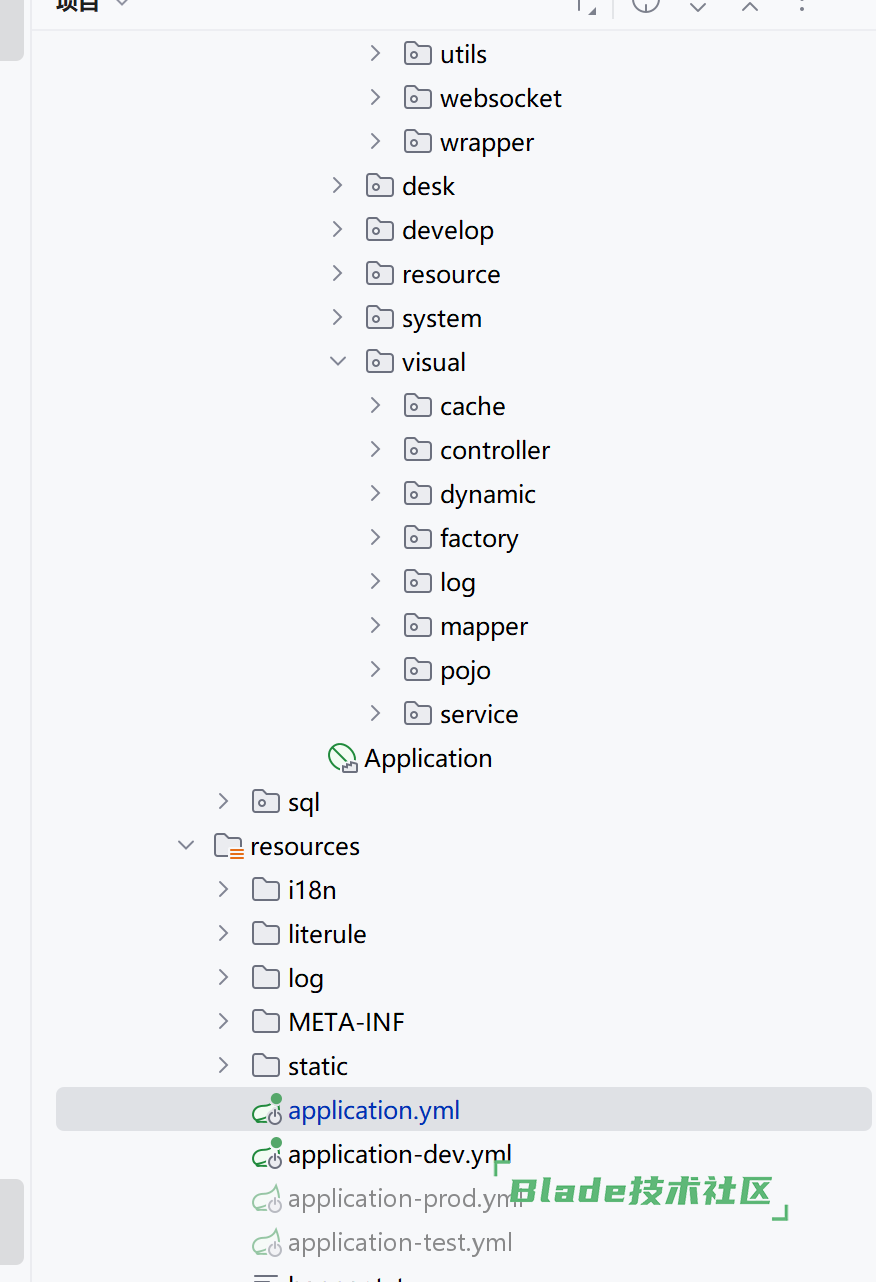This screenshot has width=876, height=1282.
Task: Click the Select Opened File target icon
Action: (646, 5)
